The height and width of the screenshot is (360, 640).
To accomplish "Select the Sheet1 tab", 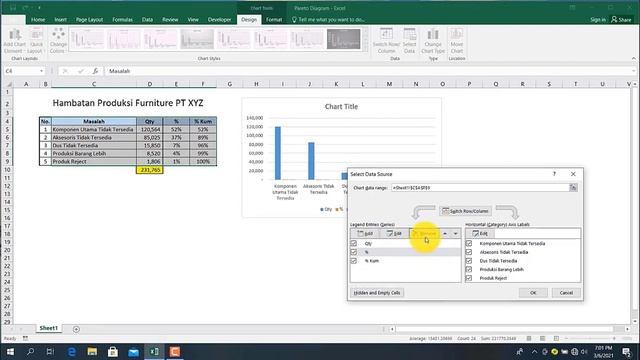I will click(x=49, y=328).
